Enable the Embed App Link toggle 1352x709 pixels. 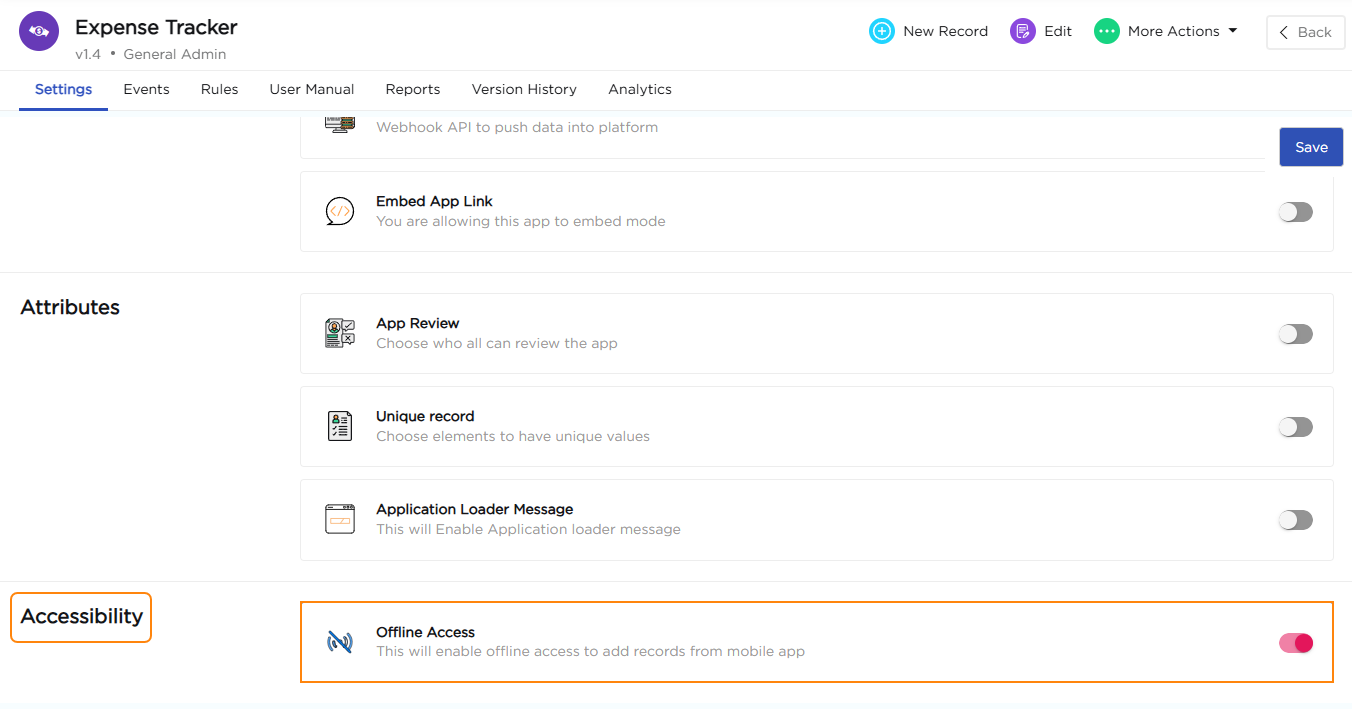(1295, 212)
